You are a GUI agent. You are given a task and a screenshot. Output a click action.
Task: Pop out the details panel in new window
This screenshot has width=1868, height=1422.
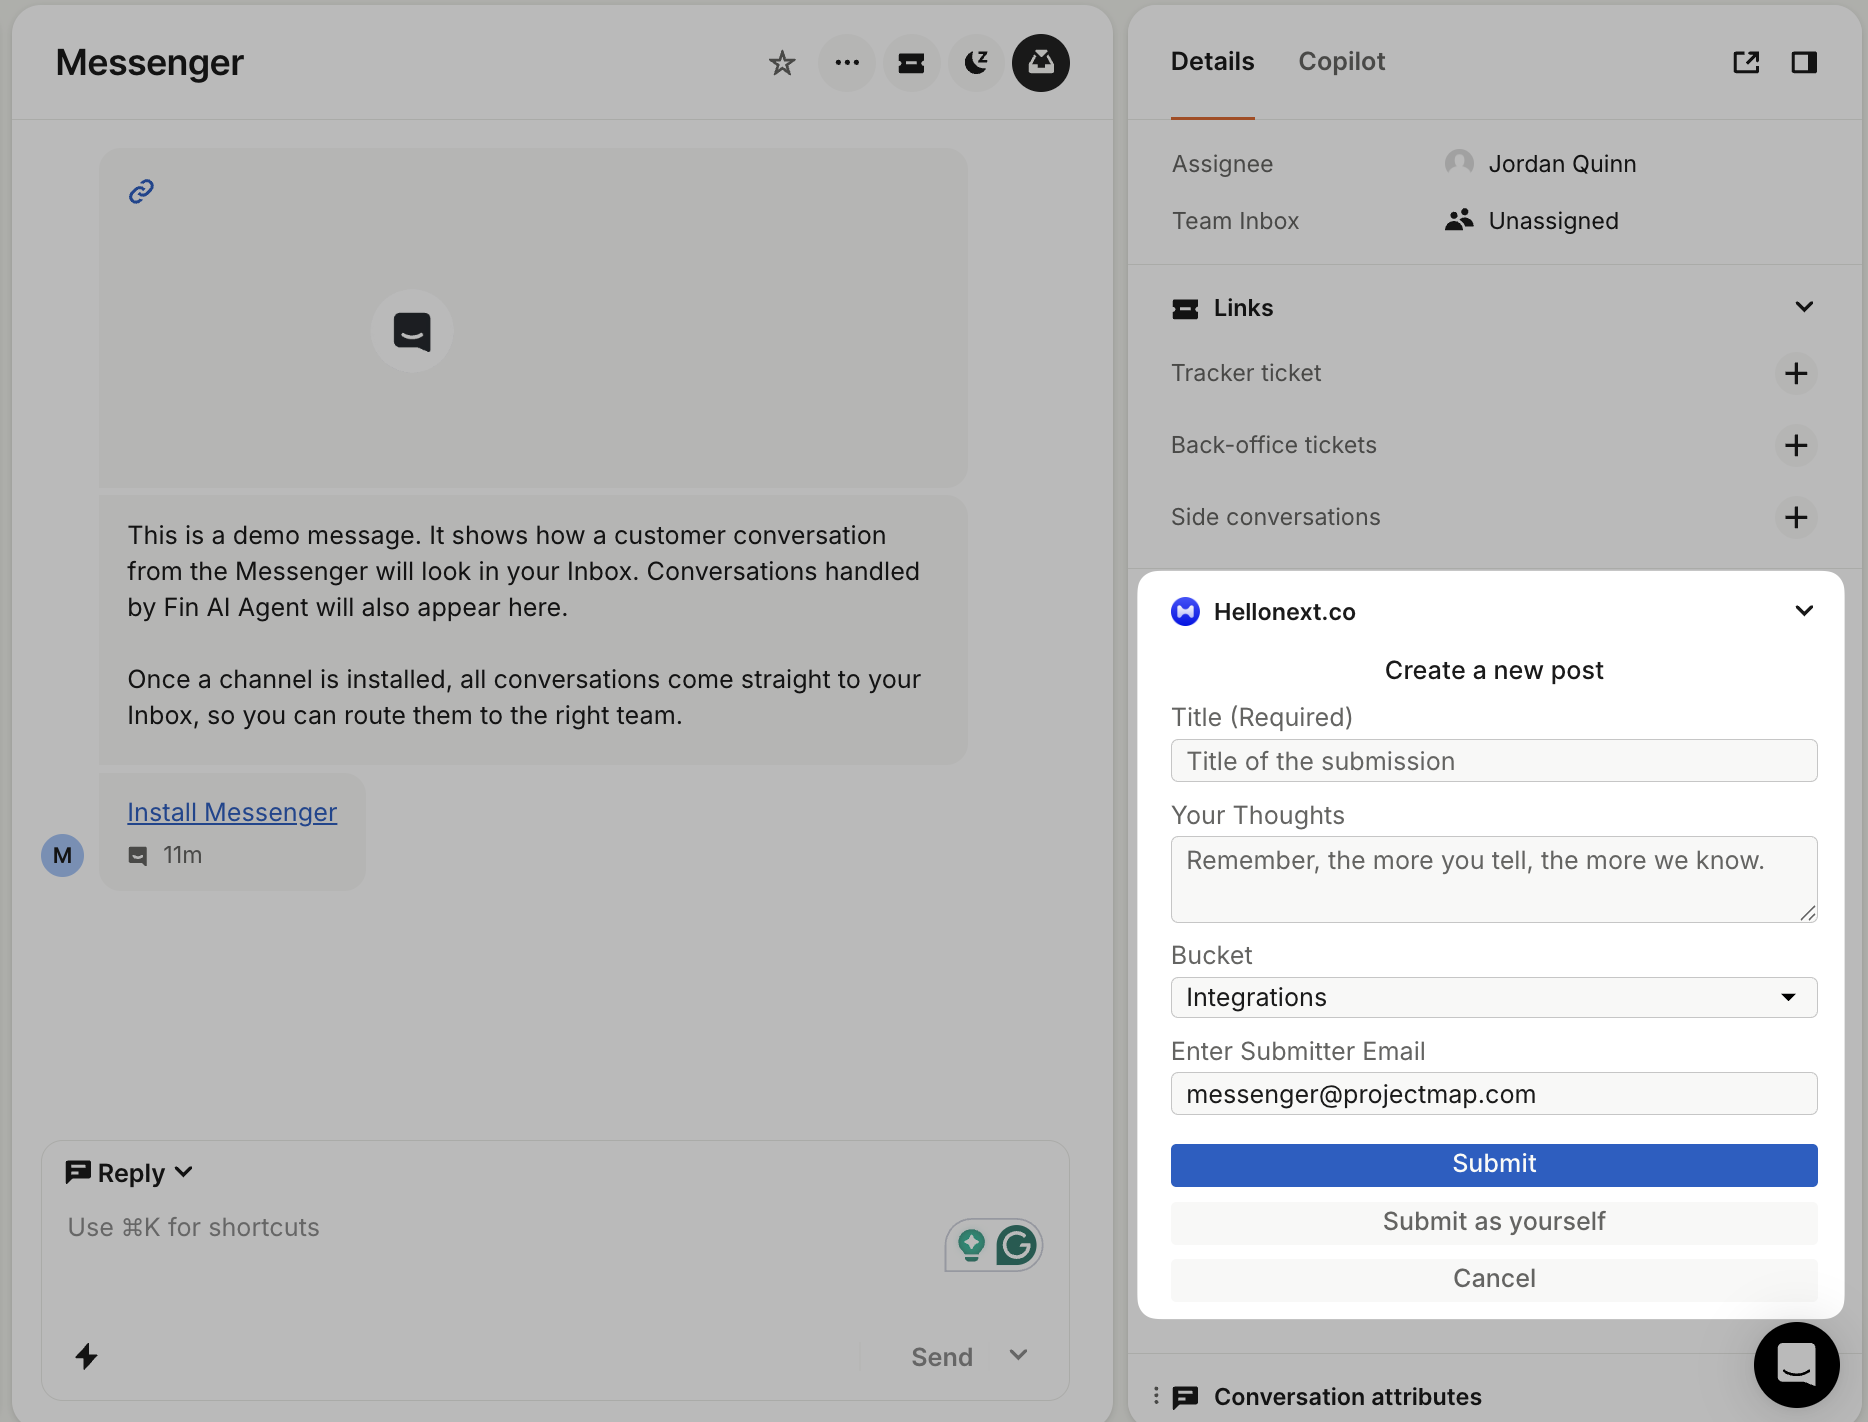(x=1746, y=62)
